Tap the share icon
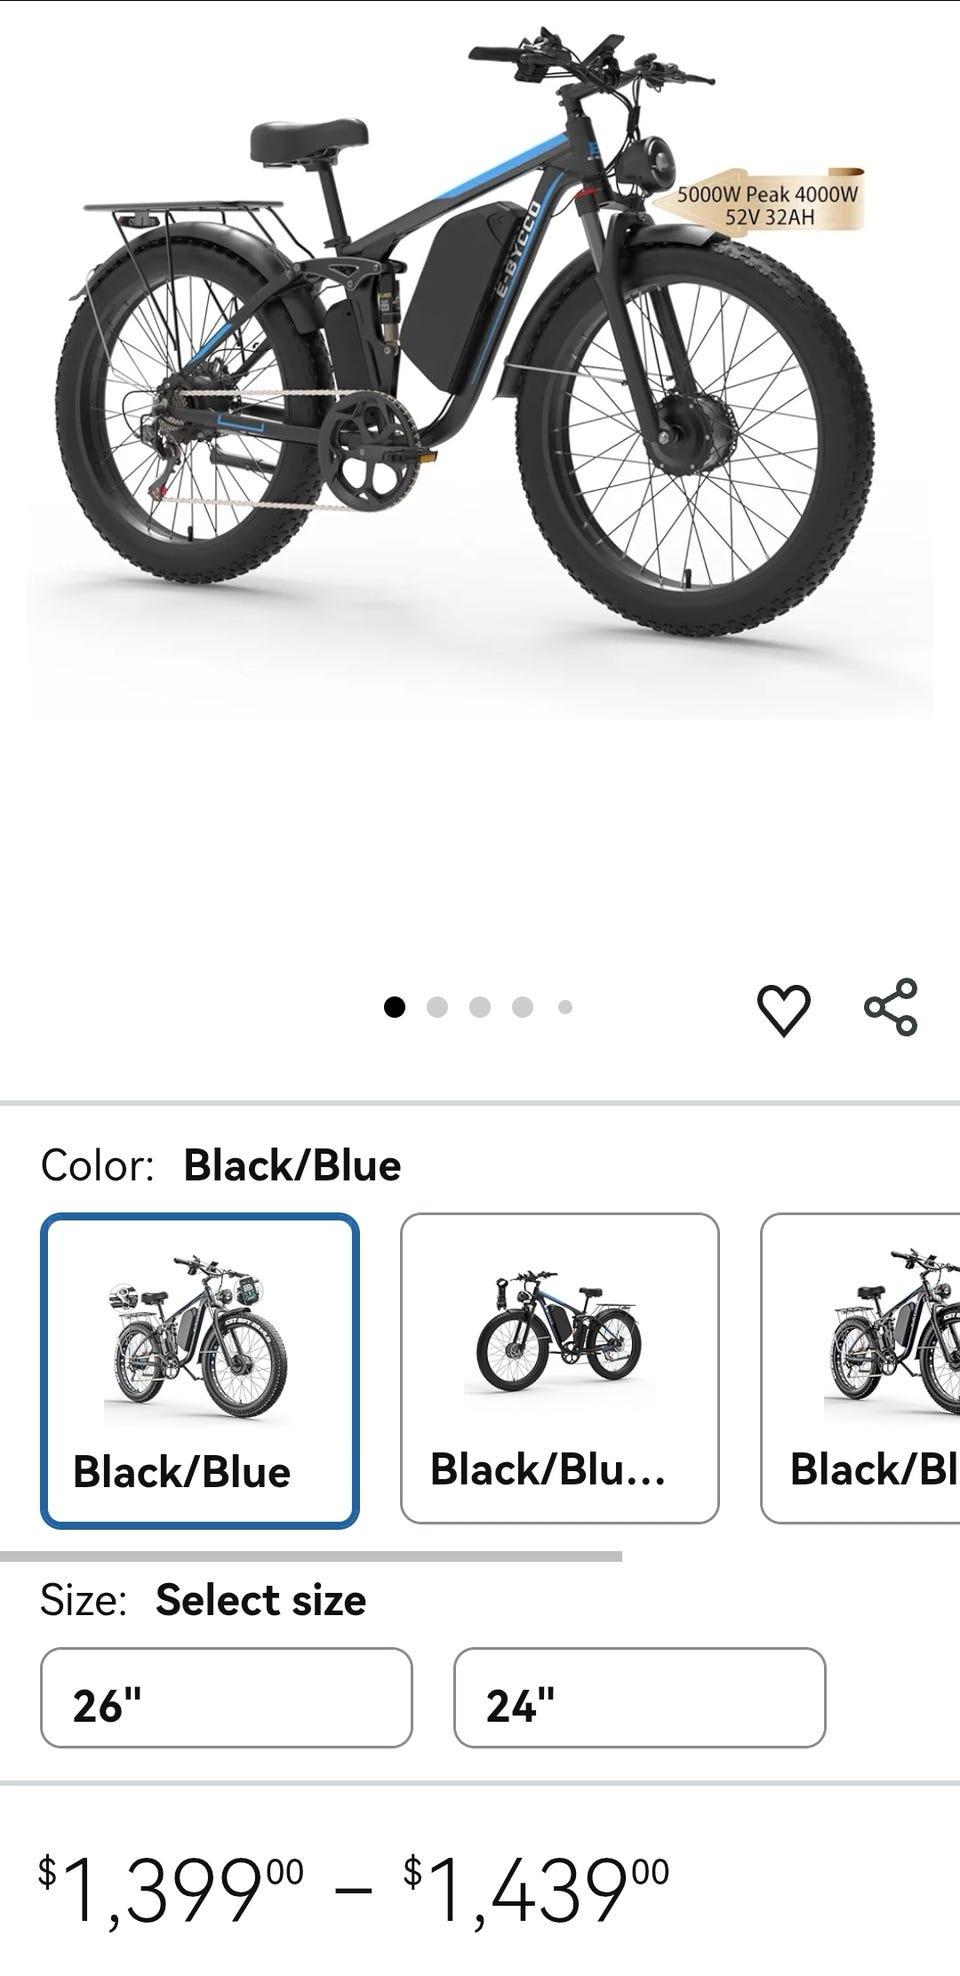960x1976 pixels. point(890,1007)
